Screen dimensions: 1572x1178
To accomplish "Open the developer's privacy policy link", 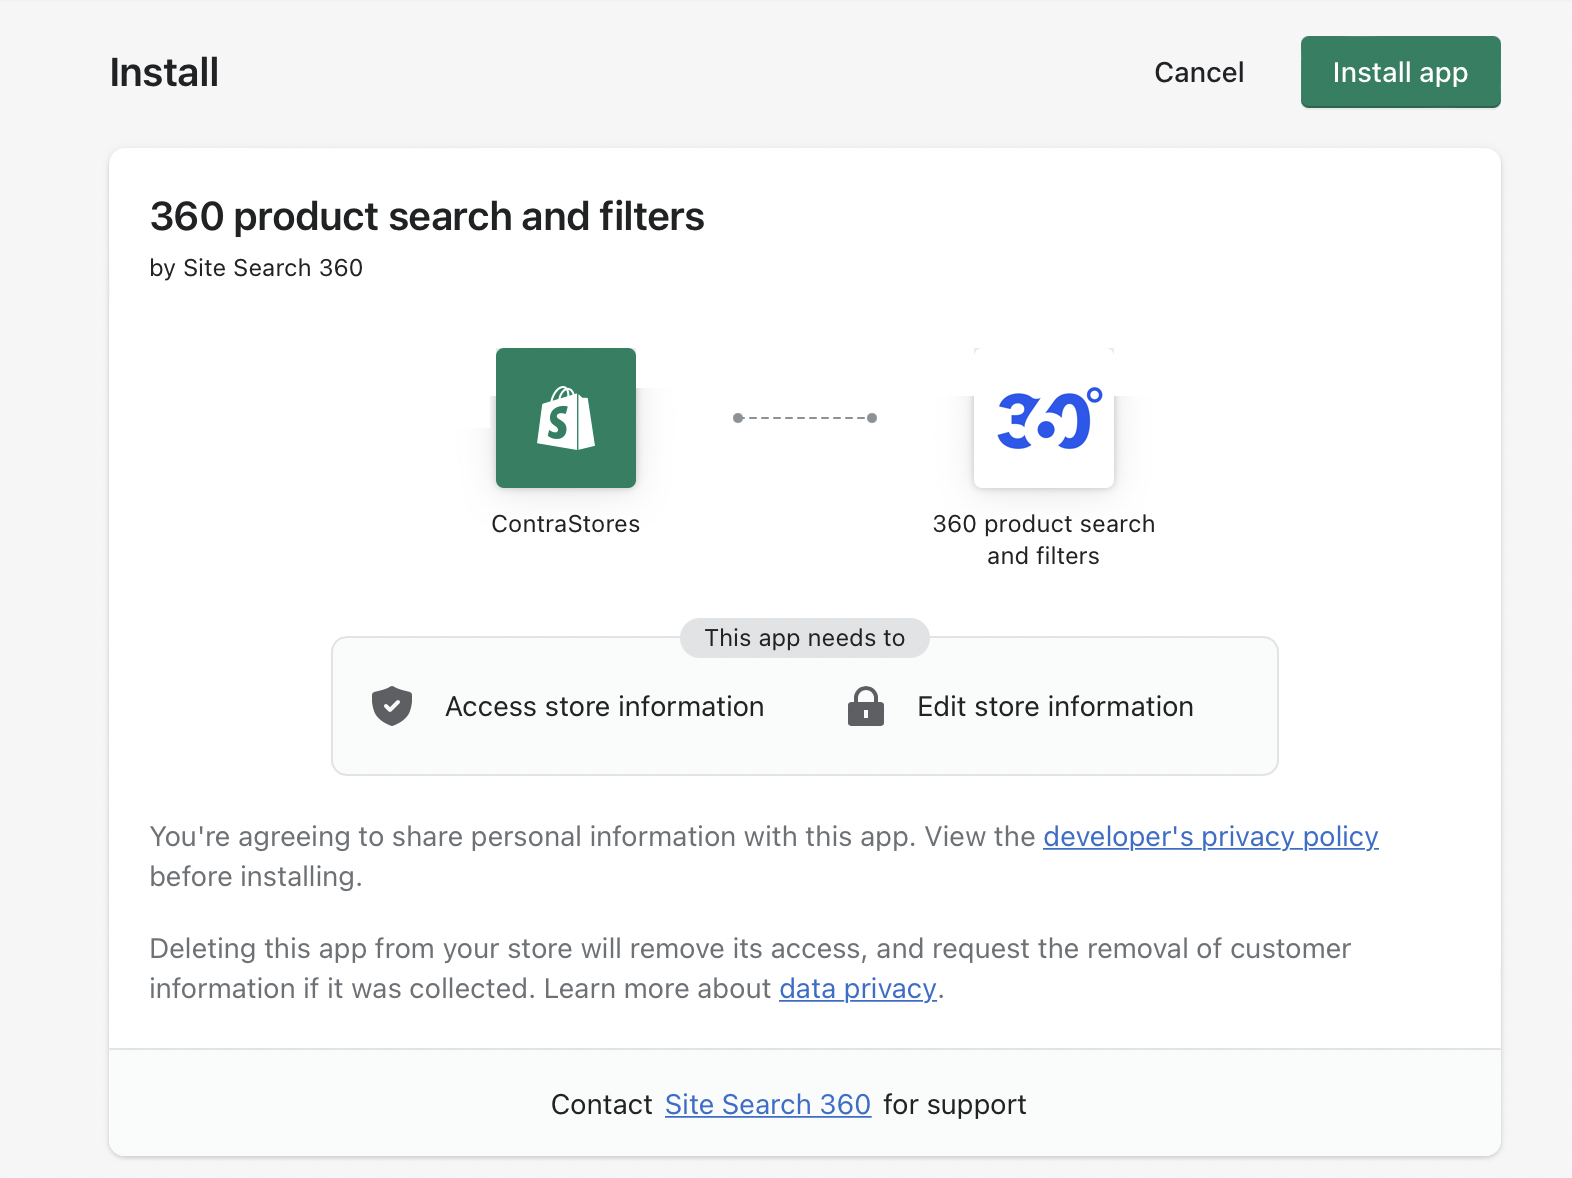I will point(1210,836).
